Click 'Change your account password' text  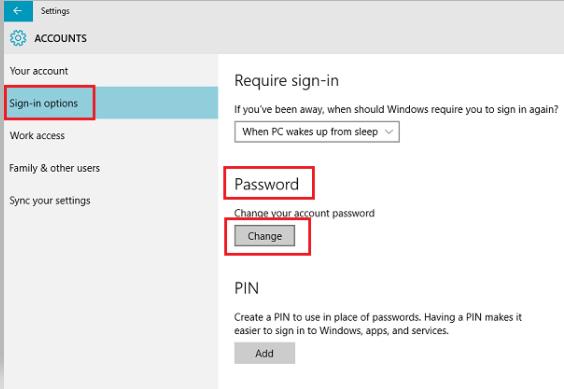pos(304,213)
